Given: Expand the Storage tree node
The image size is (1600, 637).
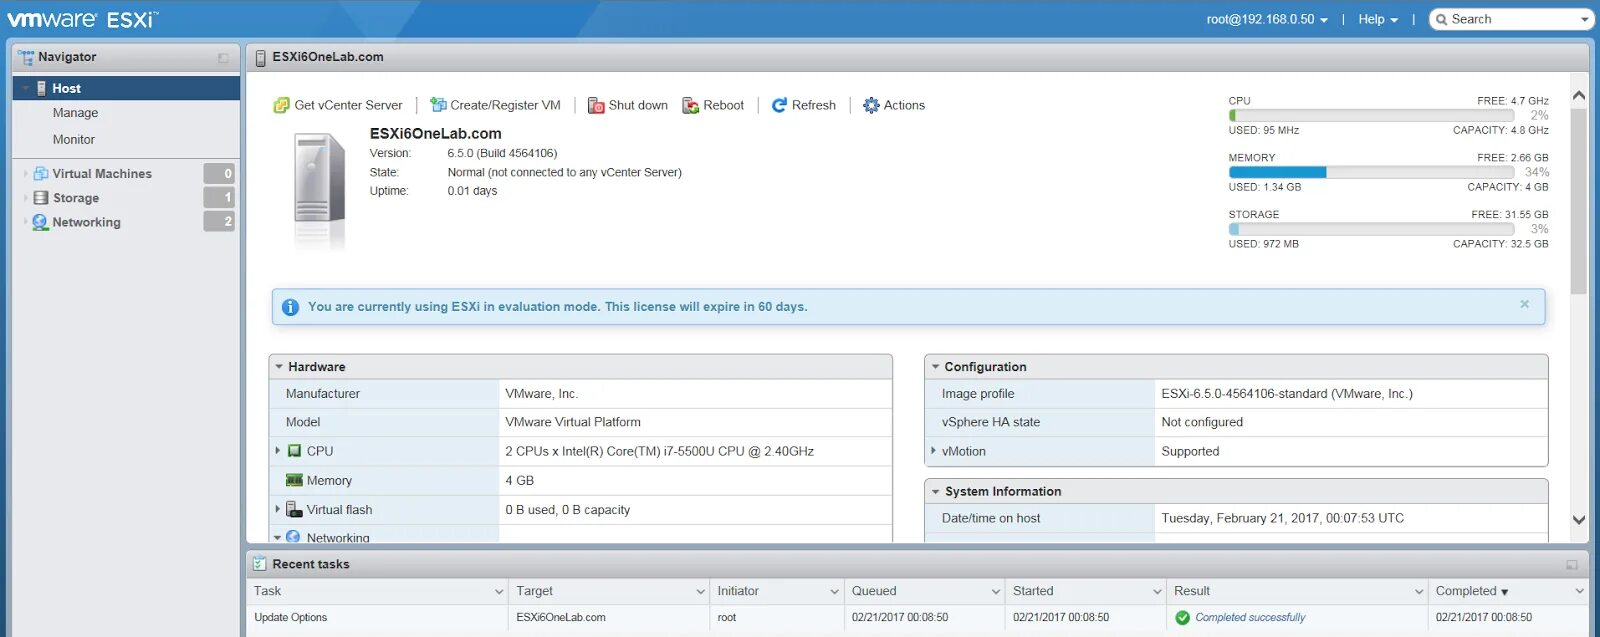Looking at the screenshot, I should (x=25, y=198).
